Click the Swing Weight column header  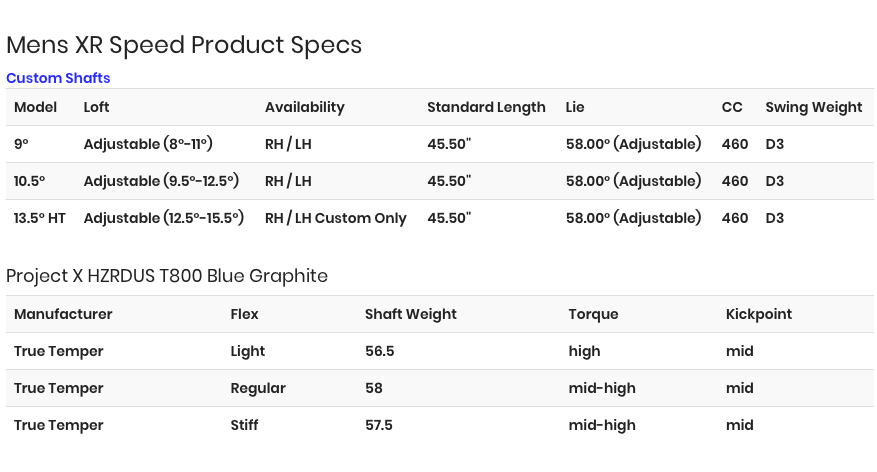point(814,107)
